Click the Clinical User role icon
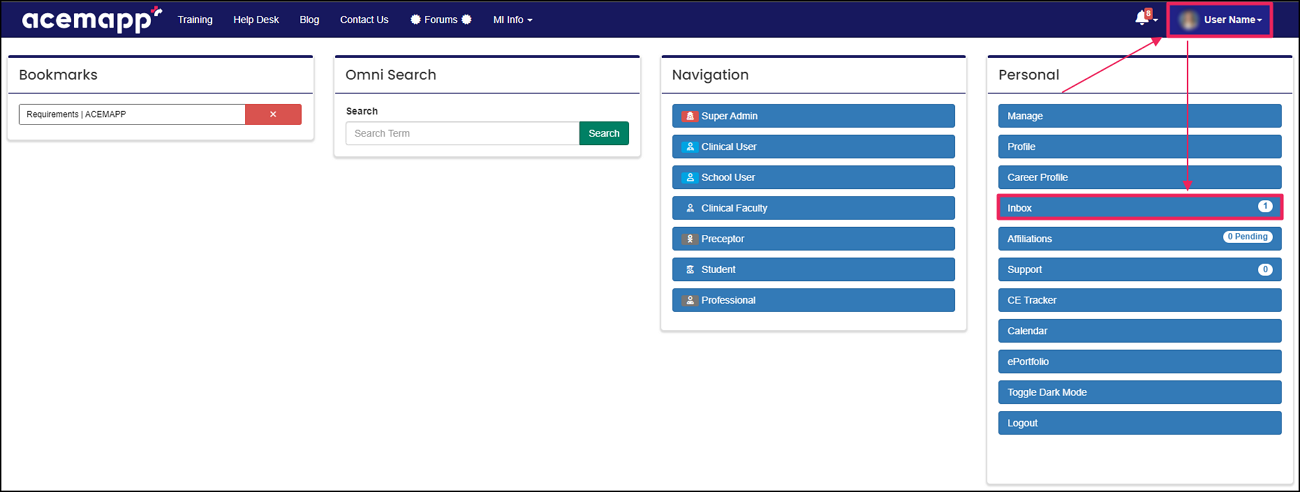 tap(689, 147)
